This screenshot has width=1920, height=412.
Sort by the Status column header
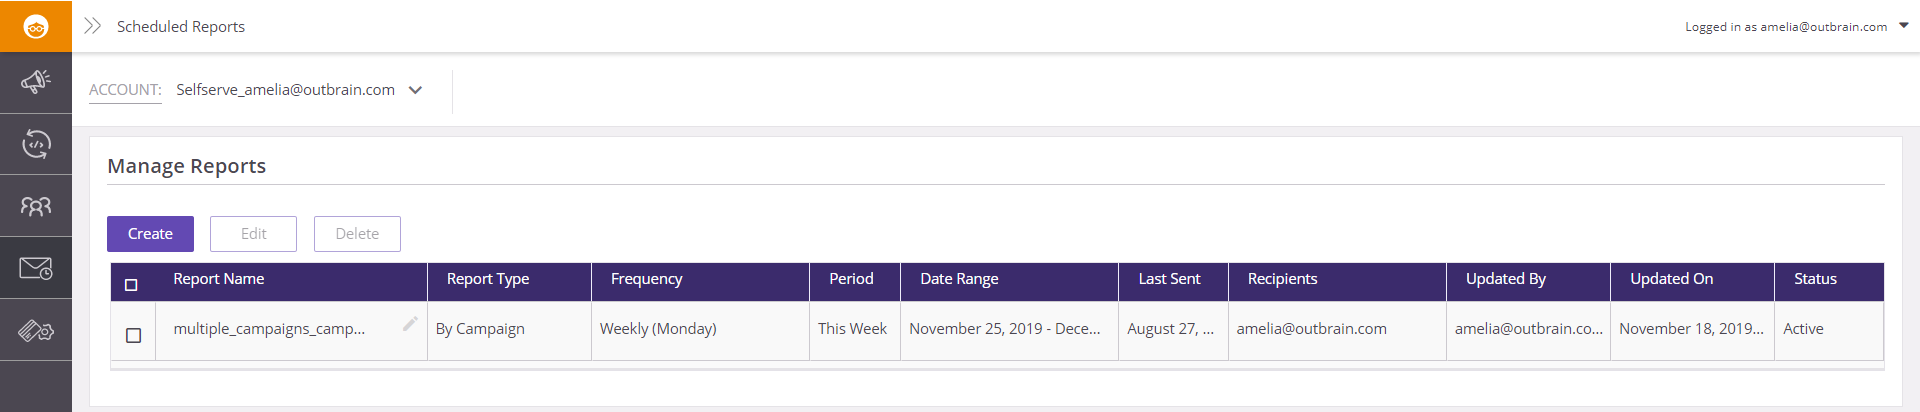1815,279
